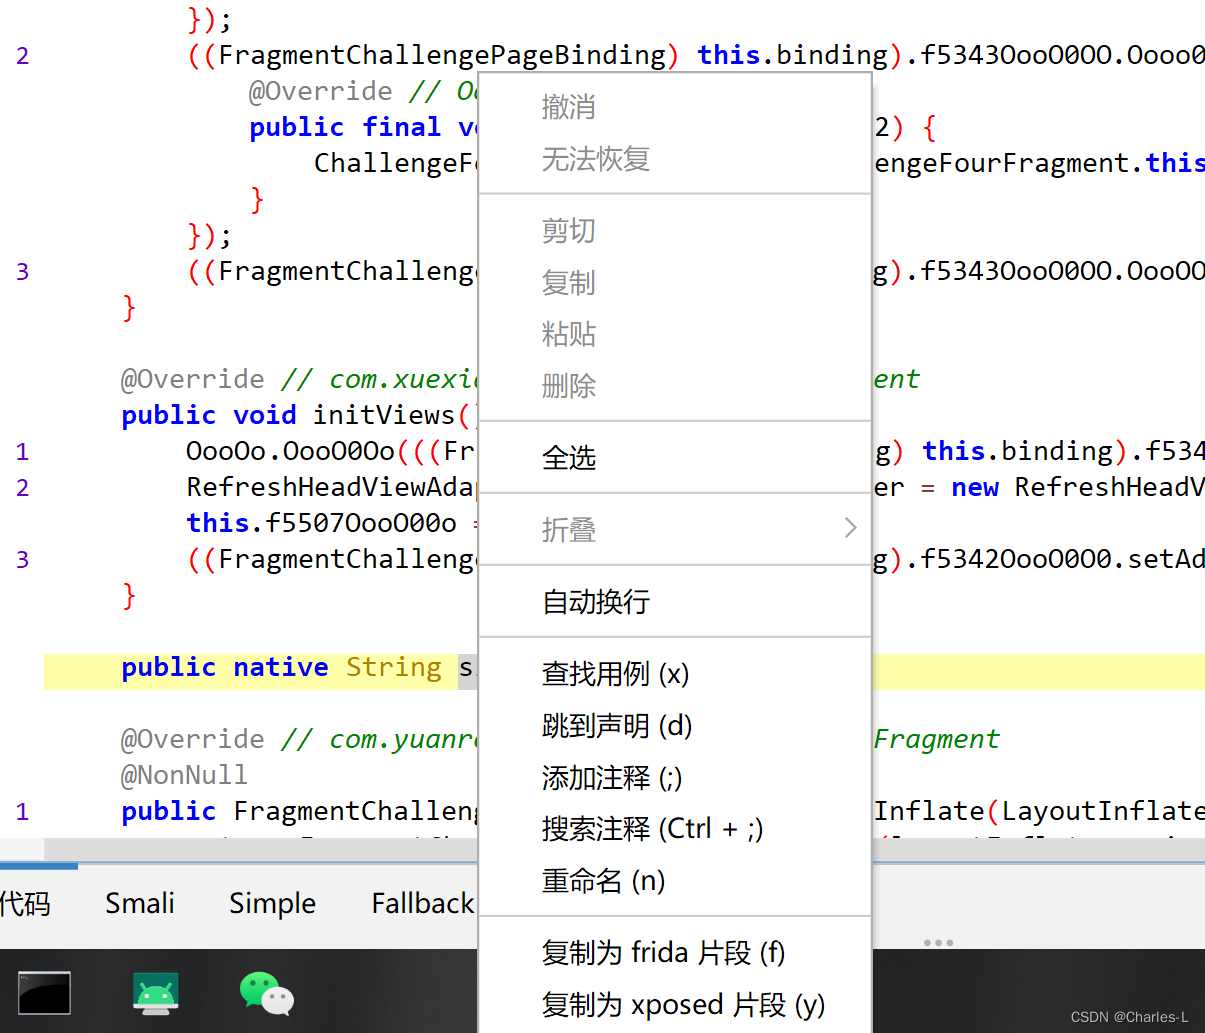Open the terminal from the taskbar
Image resolution: width=1205 pixels, height=1033 pixels.
[x=42, y=992]
